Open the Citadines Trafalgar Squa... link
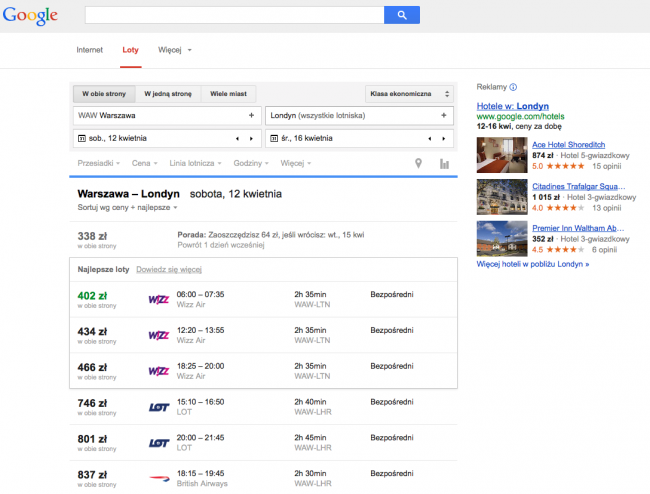Screen dimensions: 650x494 click(x=578, y=186)
